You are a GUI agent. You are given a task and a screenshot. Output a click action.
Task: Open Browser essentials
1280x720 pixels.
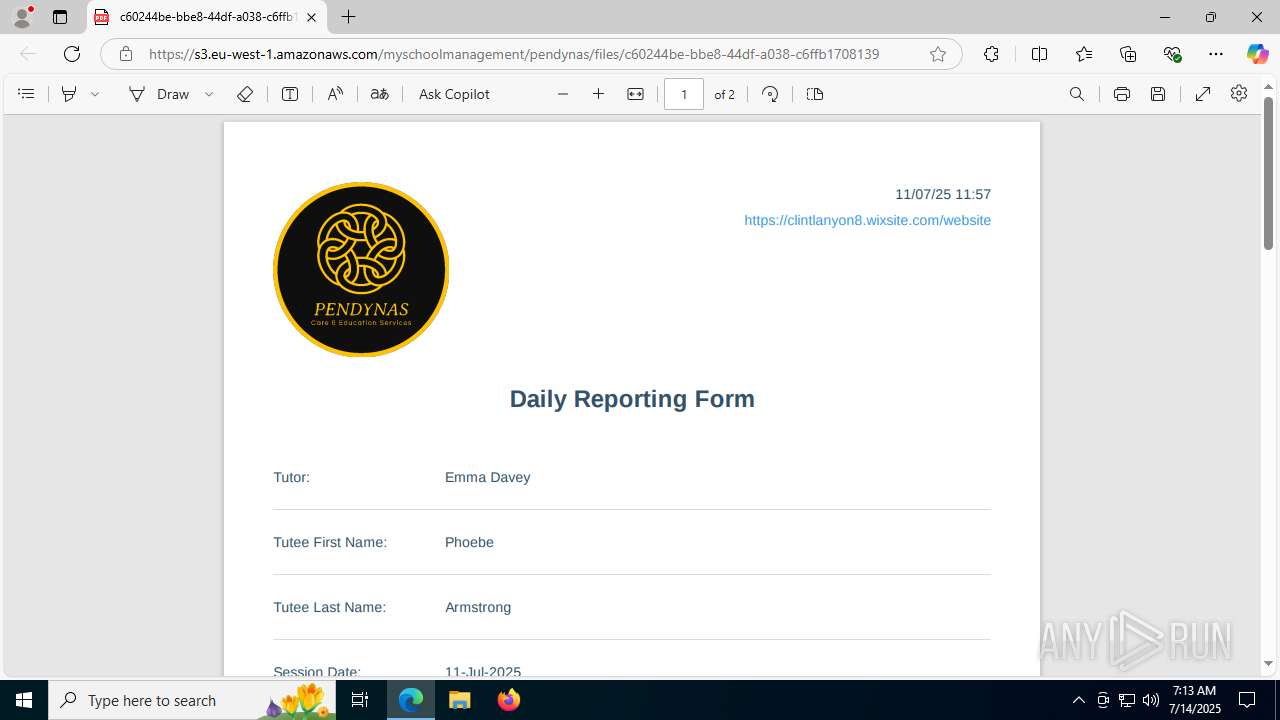click(1173, 54)
